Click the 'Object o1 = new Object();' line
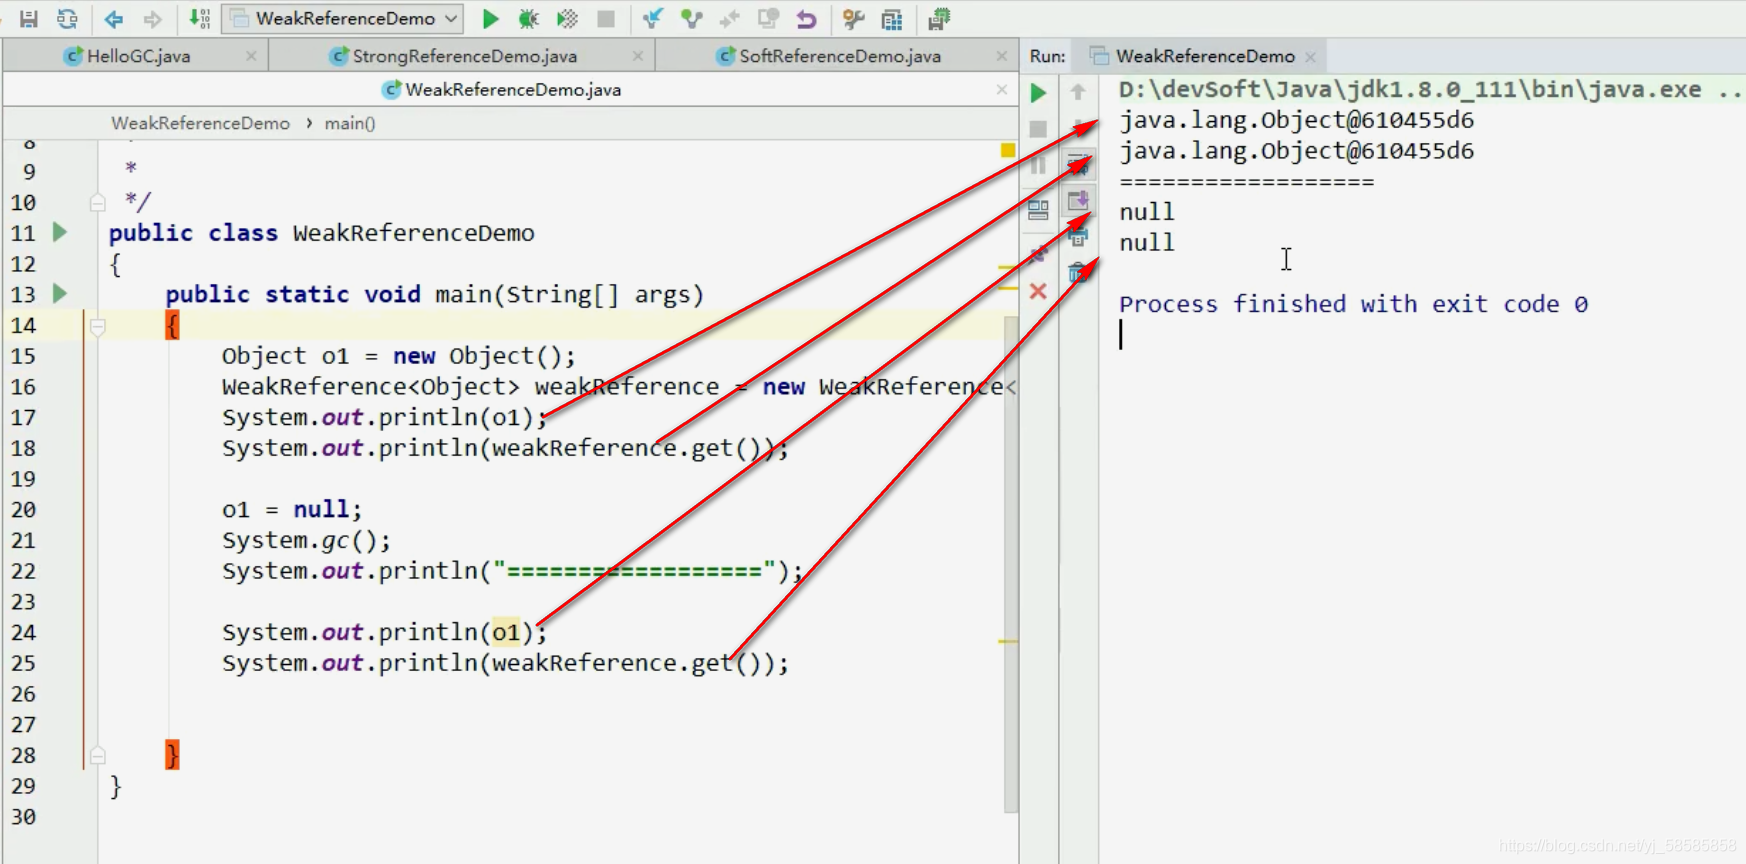This screenshot has width=1746, height=864. [x=399, y=356]
